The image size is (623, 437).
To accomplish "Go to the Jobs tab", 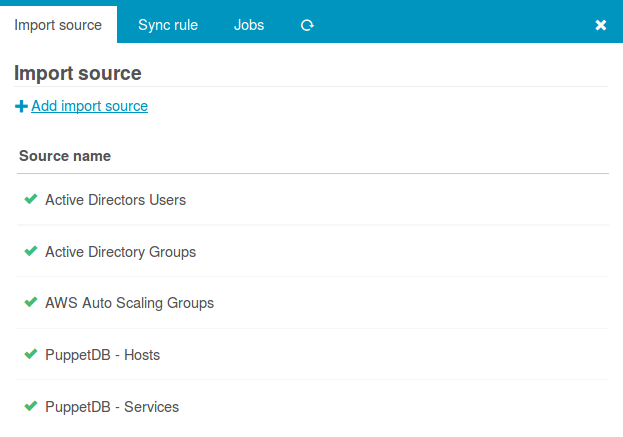I will (249, 25).
